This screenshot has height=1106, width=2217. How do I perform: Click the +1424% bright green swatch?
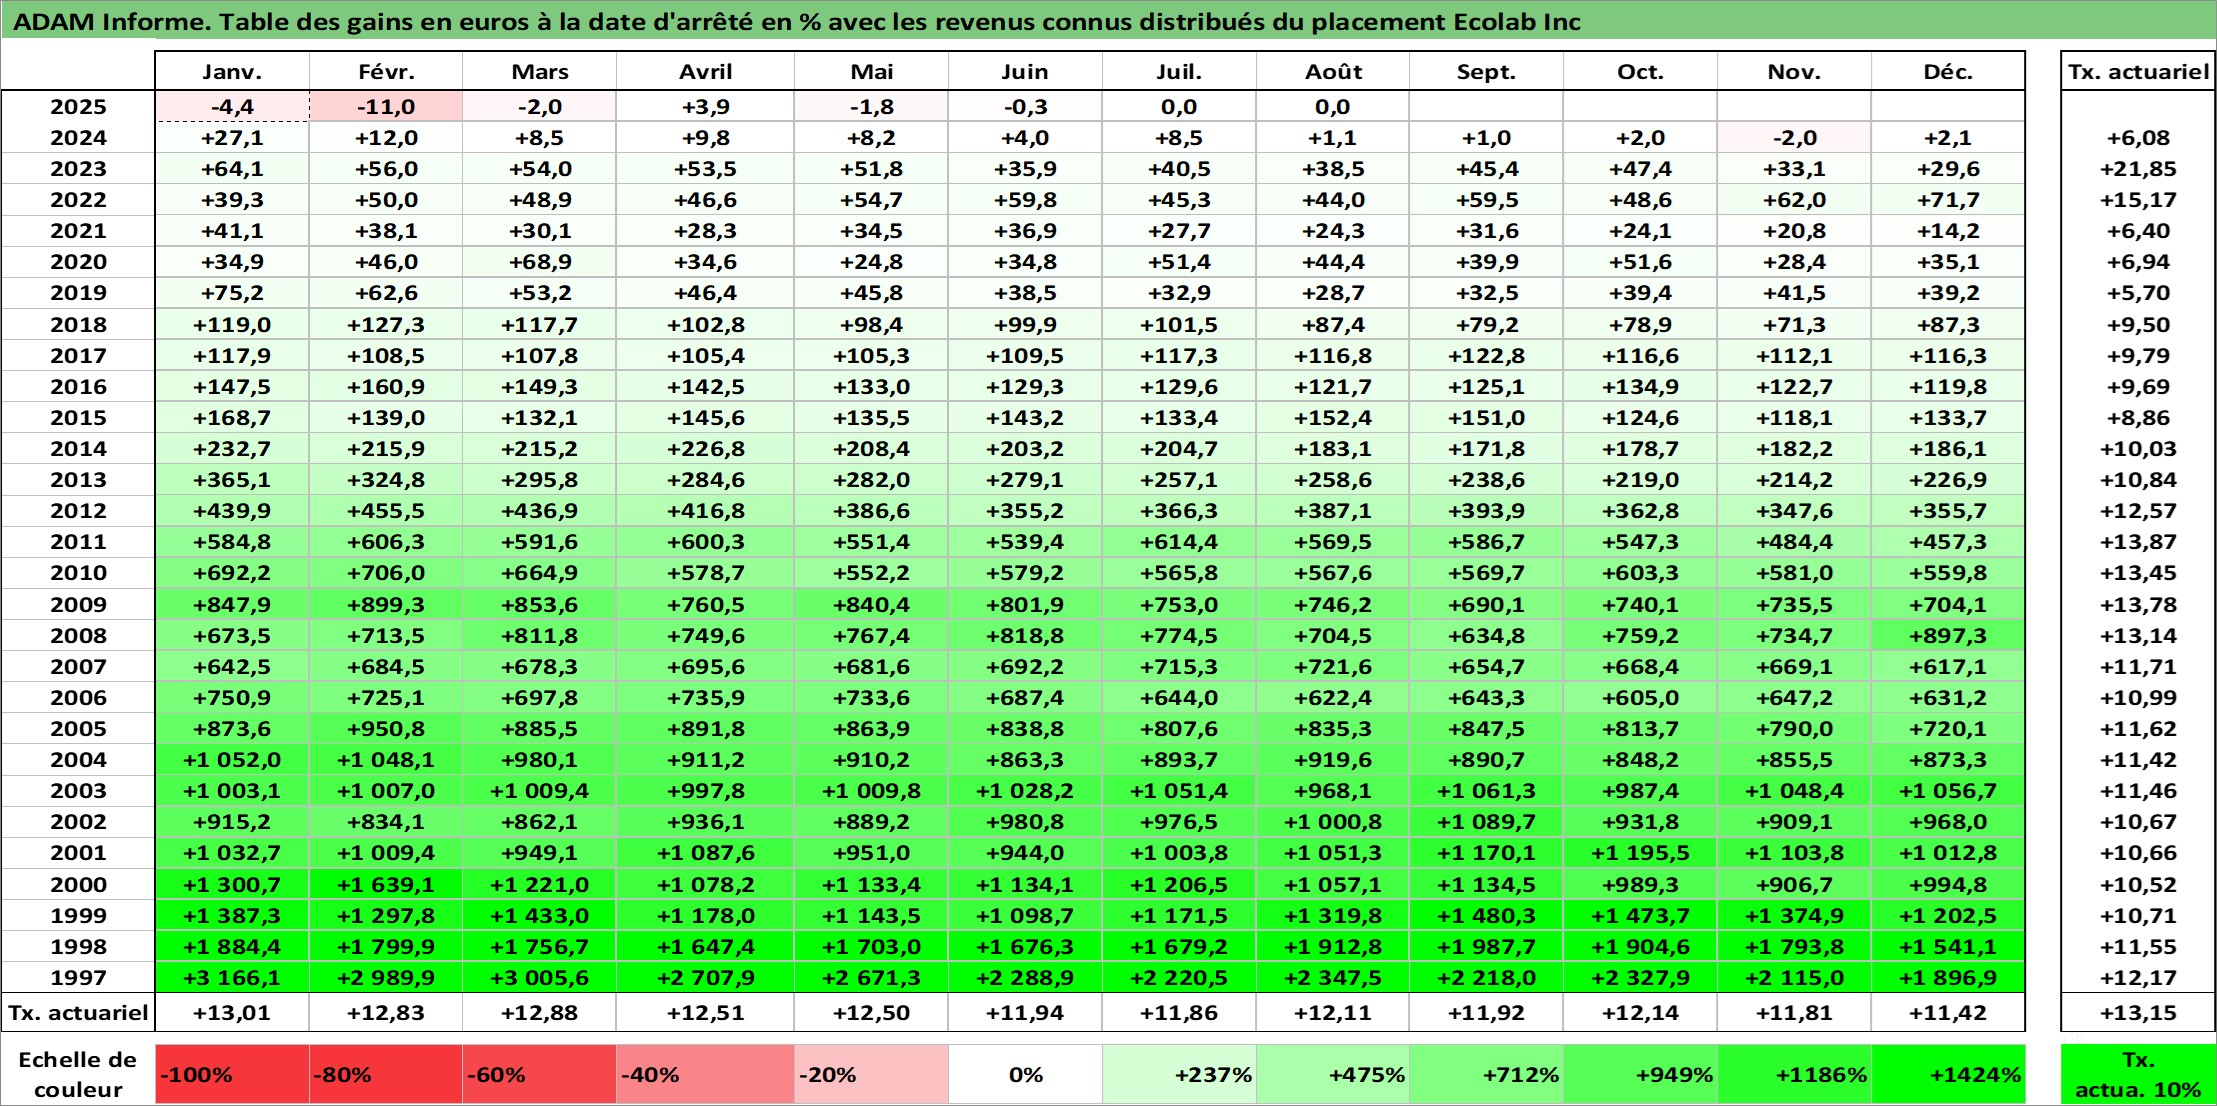[x=1948, y=1074]
